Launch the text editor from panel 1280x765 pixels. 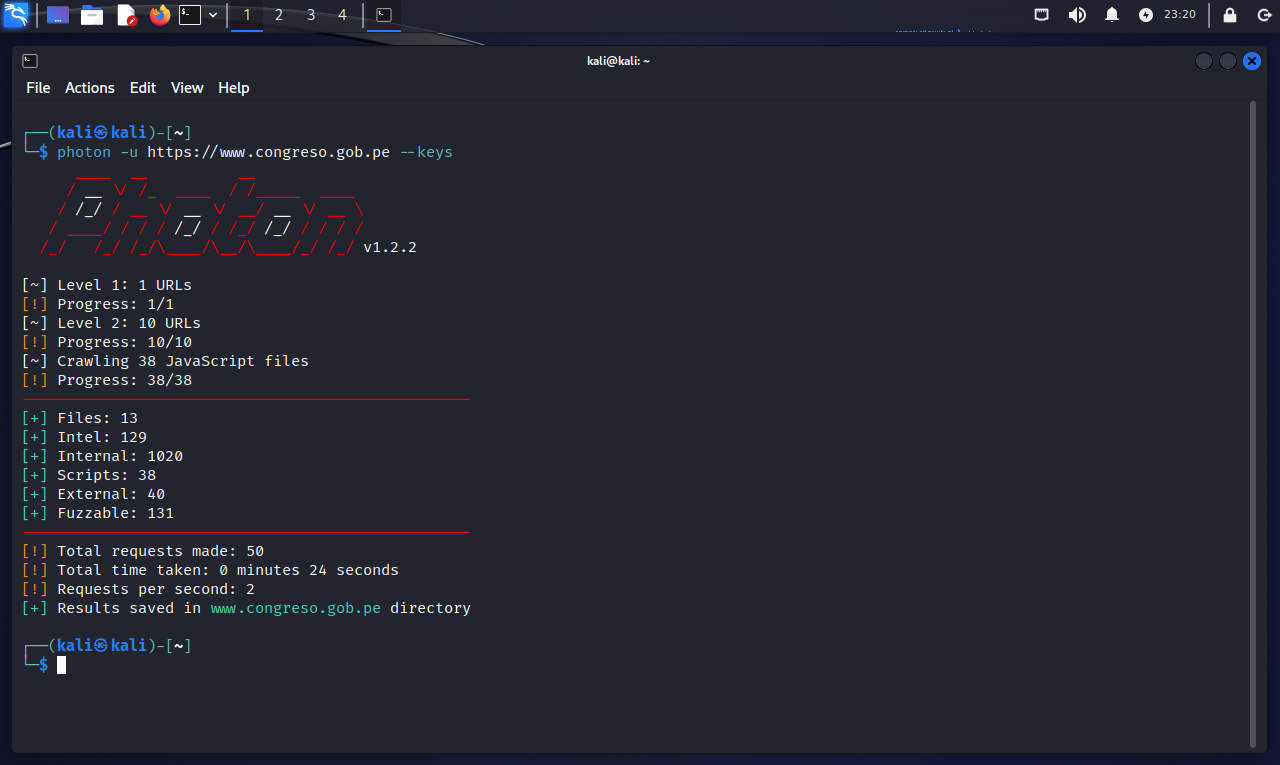(x=126, y=15)
